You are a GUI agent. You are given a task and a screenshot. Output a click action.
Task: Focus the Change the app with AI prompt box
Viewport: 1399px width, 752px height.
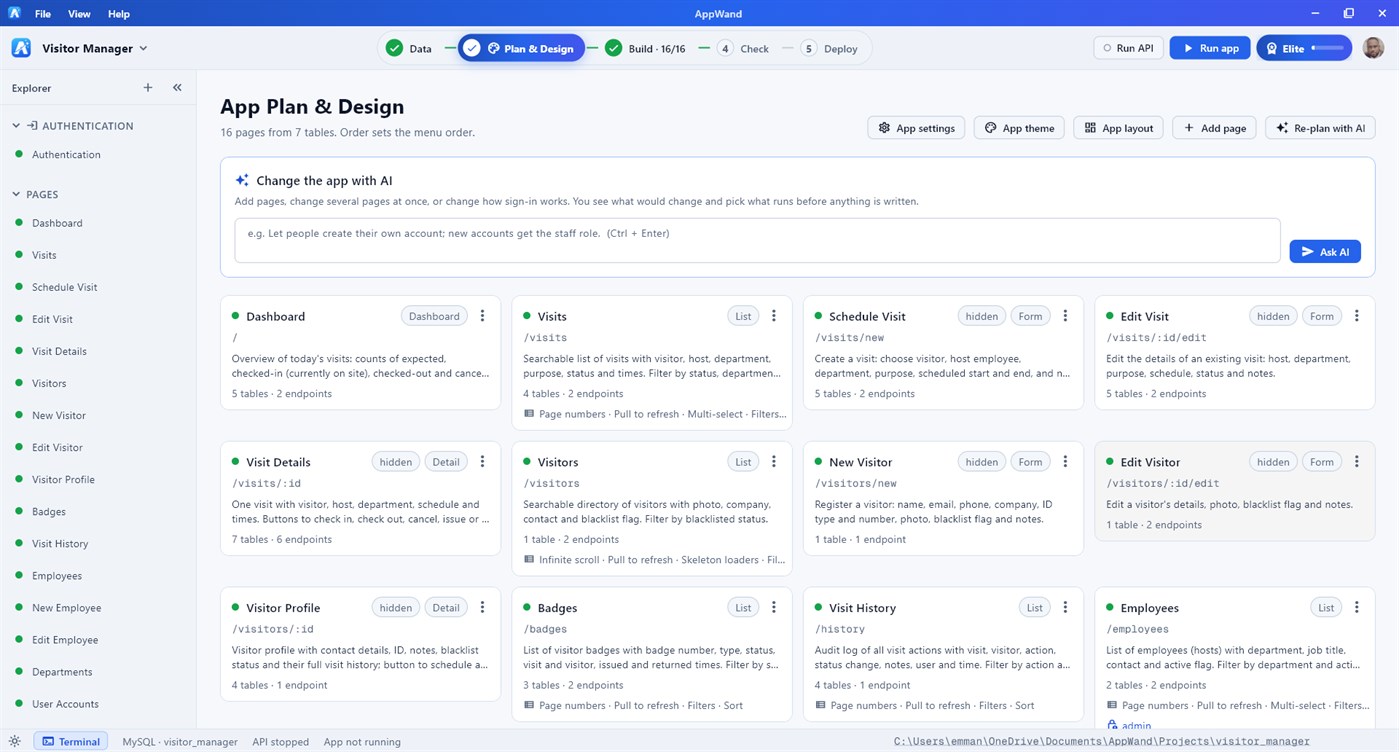[x=757, y=241]
